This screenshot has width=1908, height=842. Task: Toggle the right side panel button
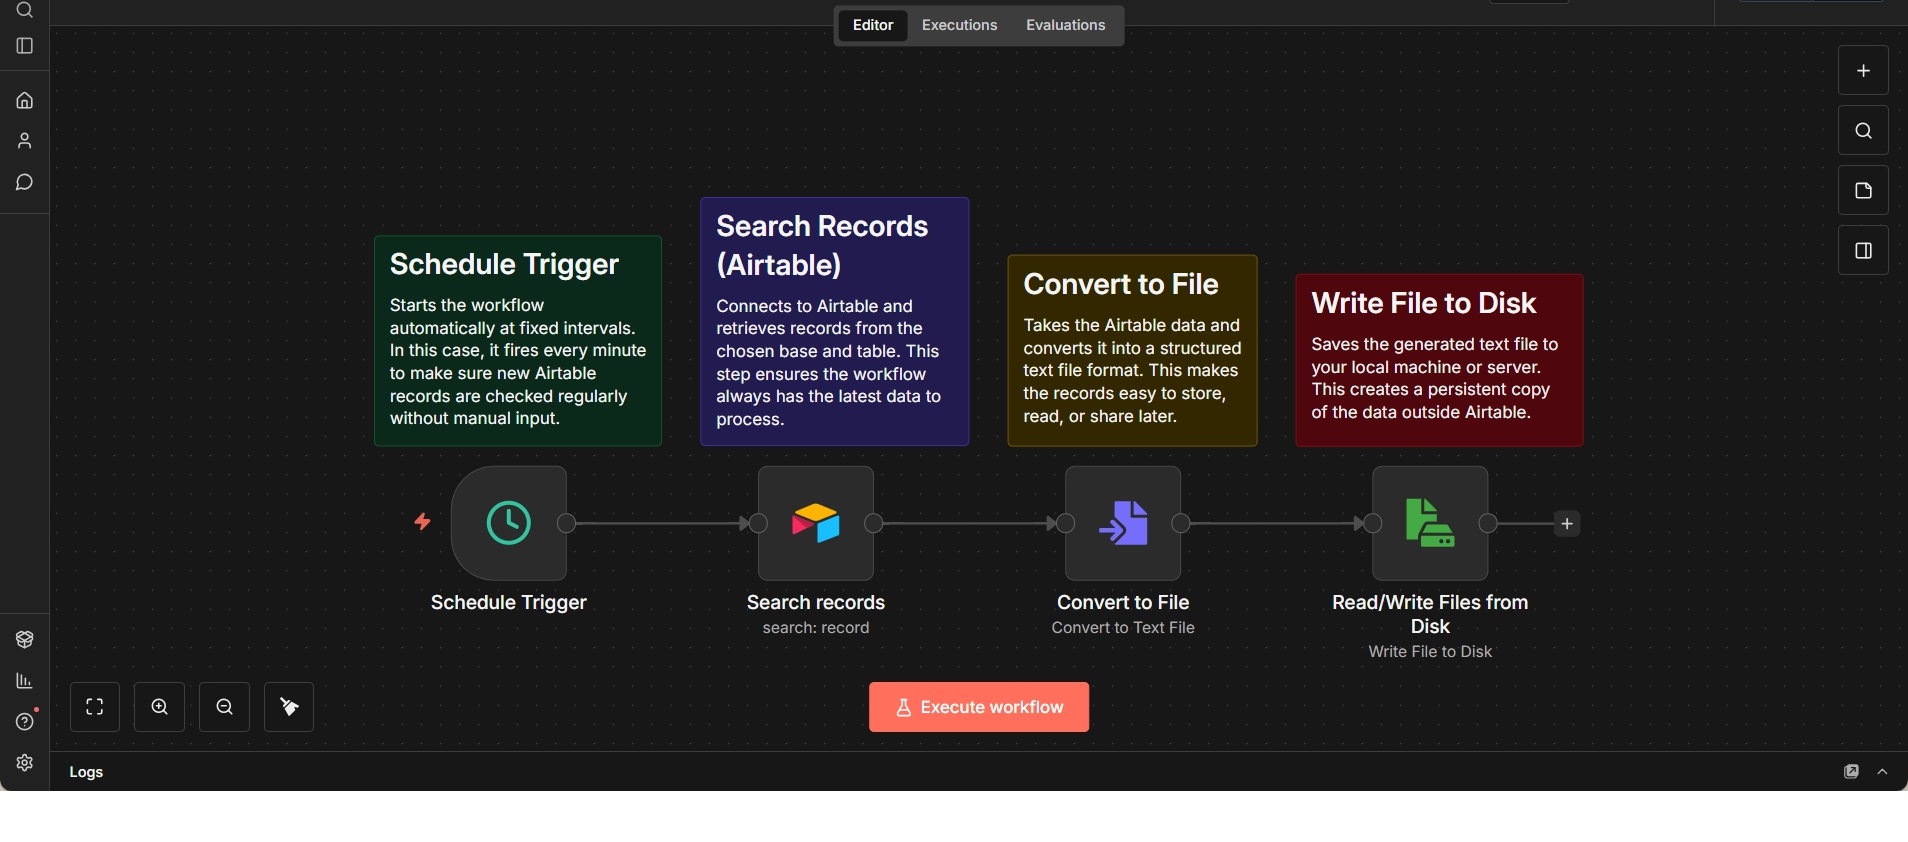coord(1863,251)
